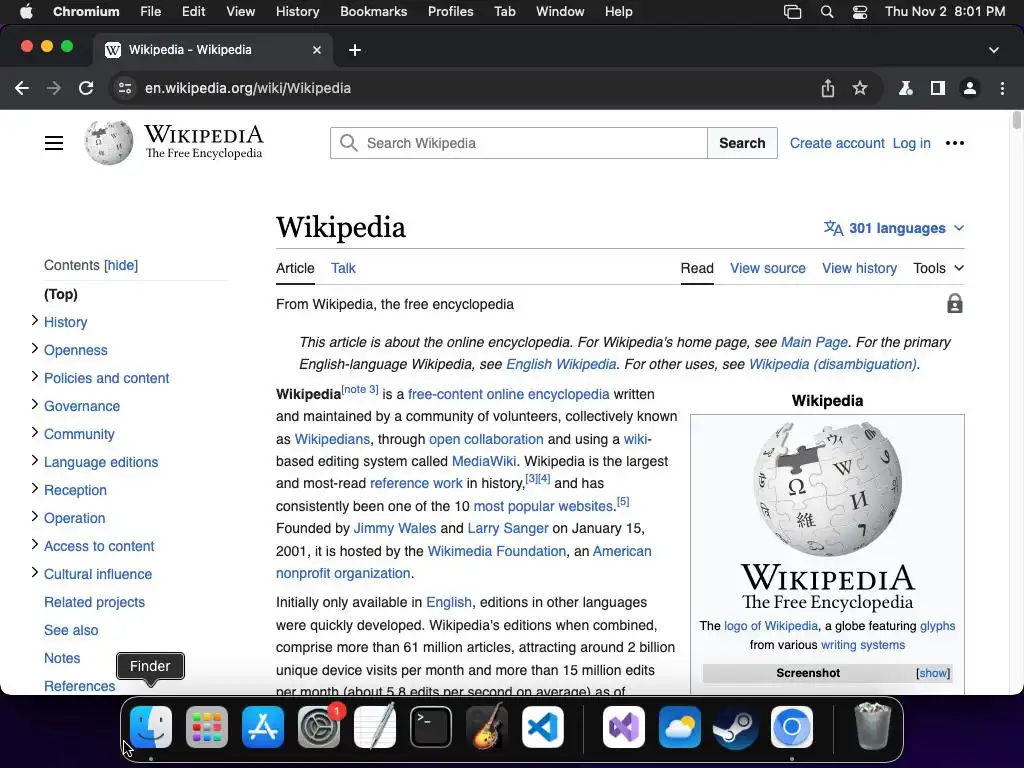Switch to the Talk tab
The image size is (1024, 768).
coord(343,268)
